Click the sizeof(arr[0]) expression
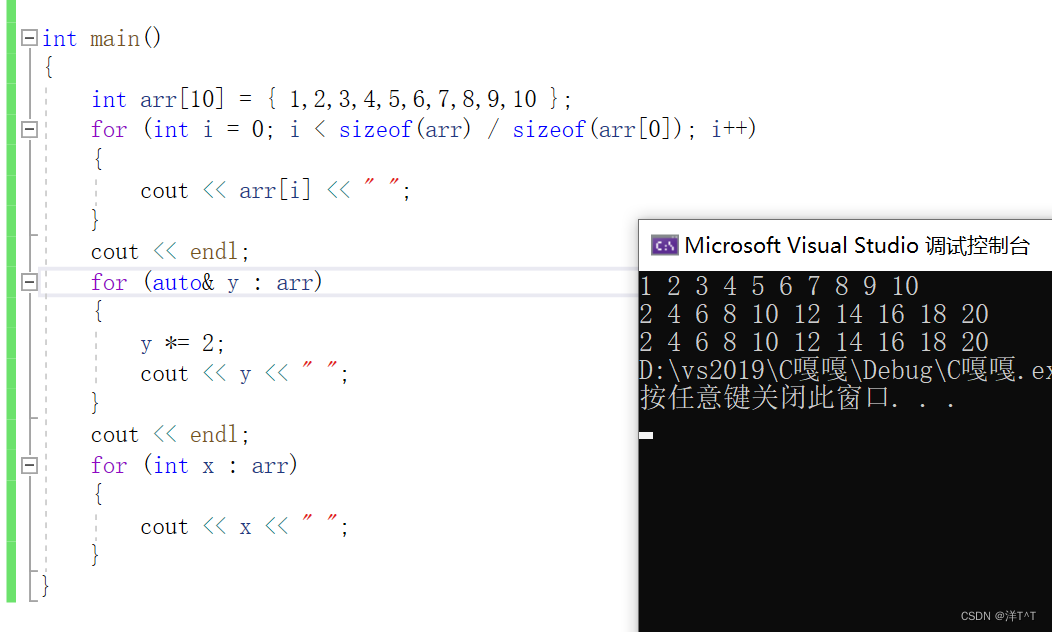The height and width of the screenshot is (632, 1052). click(x=597, y=129)
